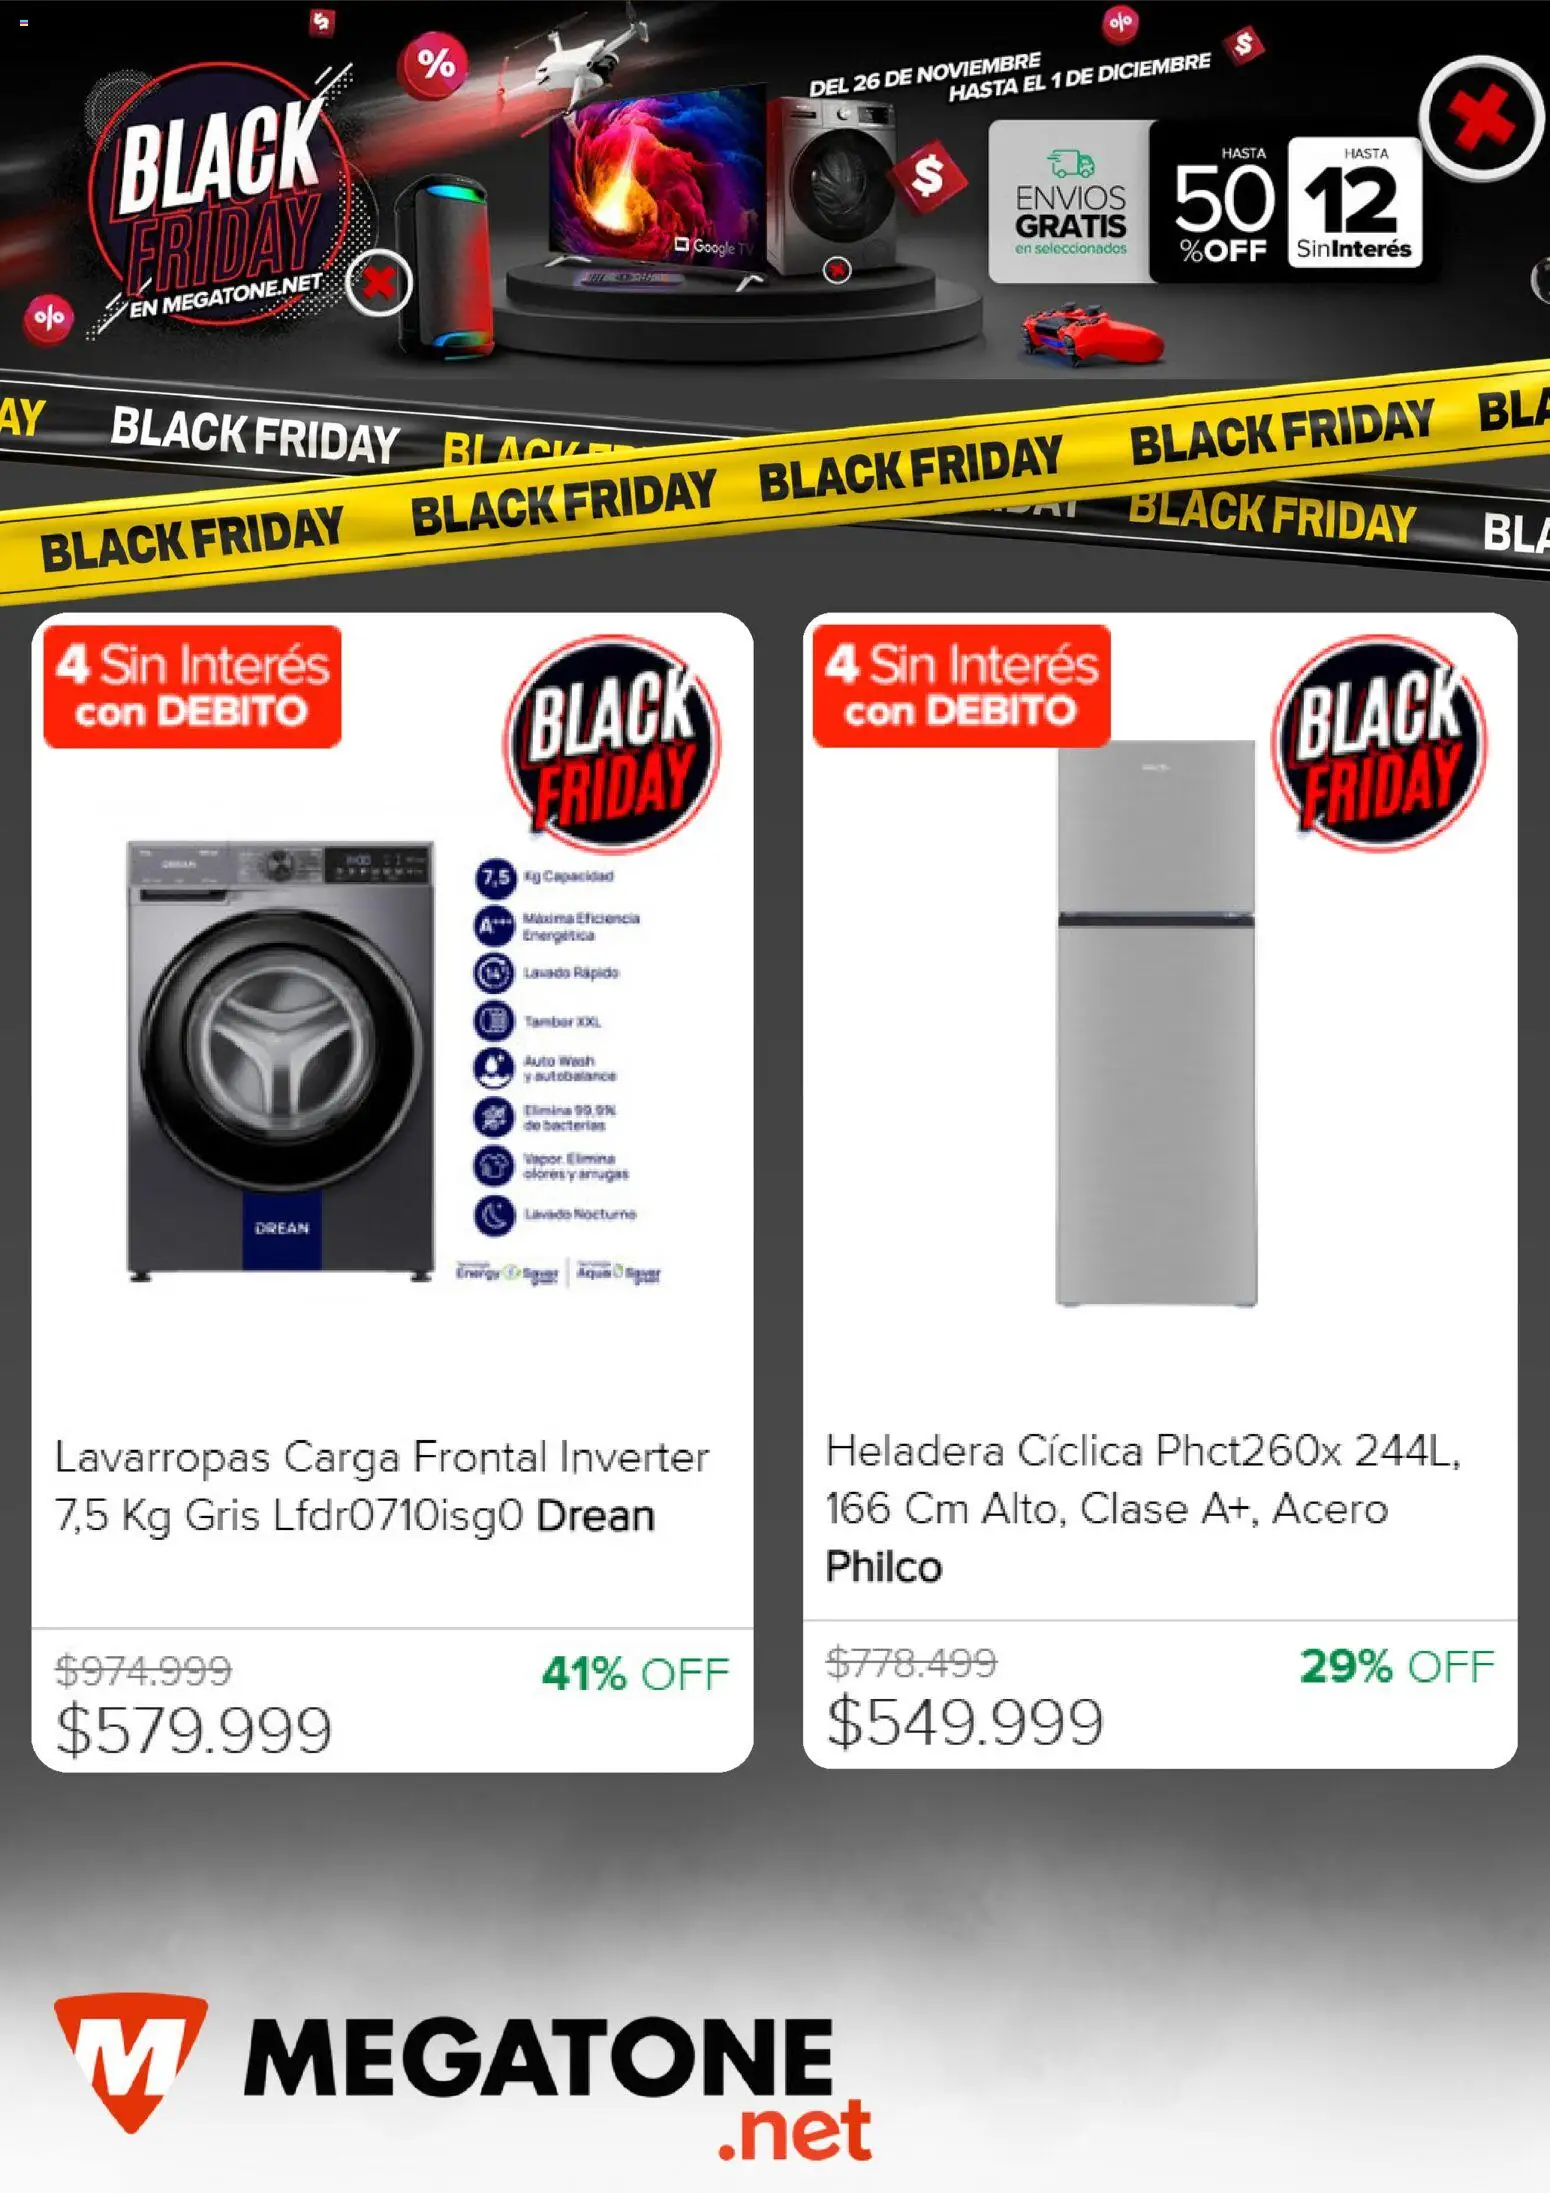
Task: Click the red dollar sign icon beside washer
Action: [929, 176]
